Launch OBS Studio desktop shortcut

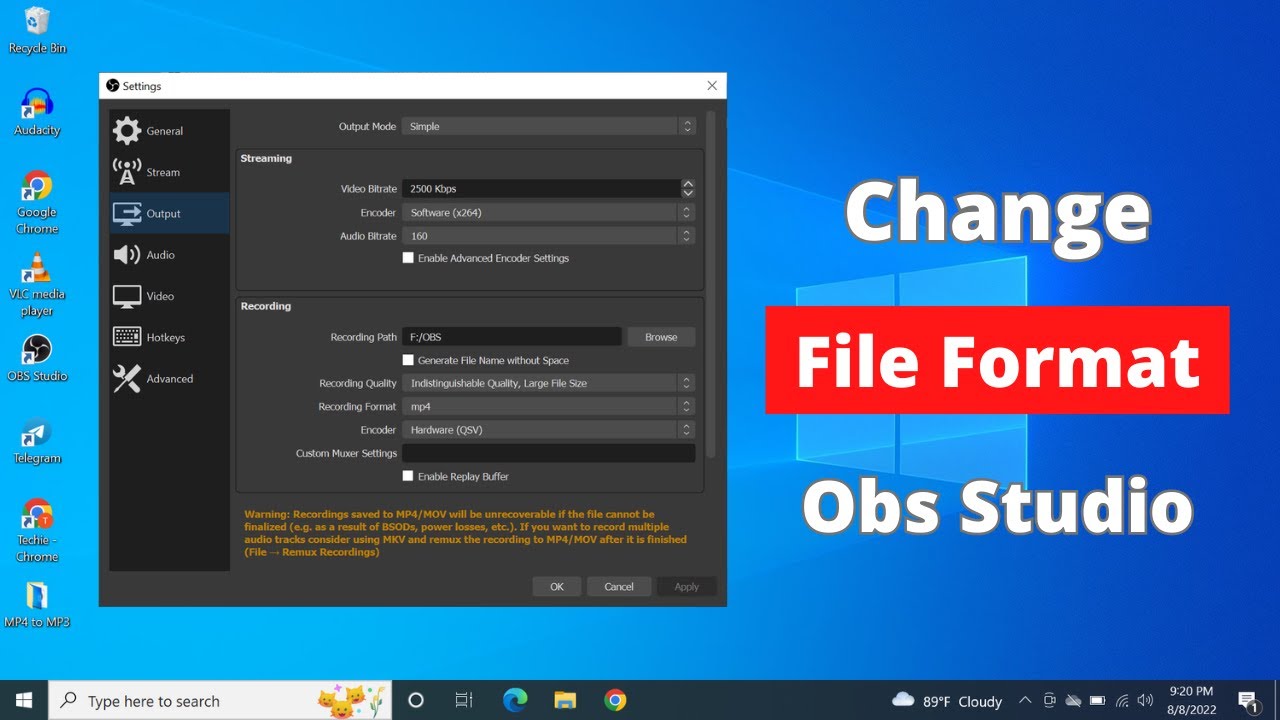pyautogui.click(x=37, y=358)
